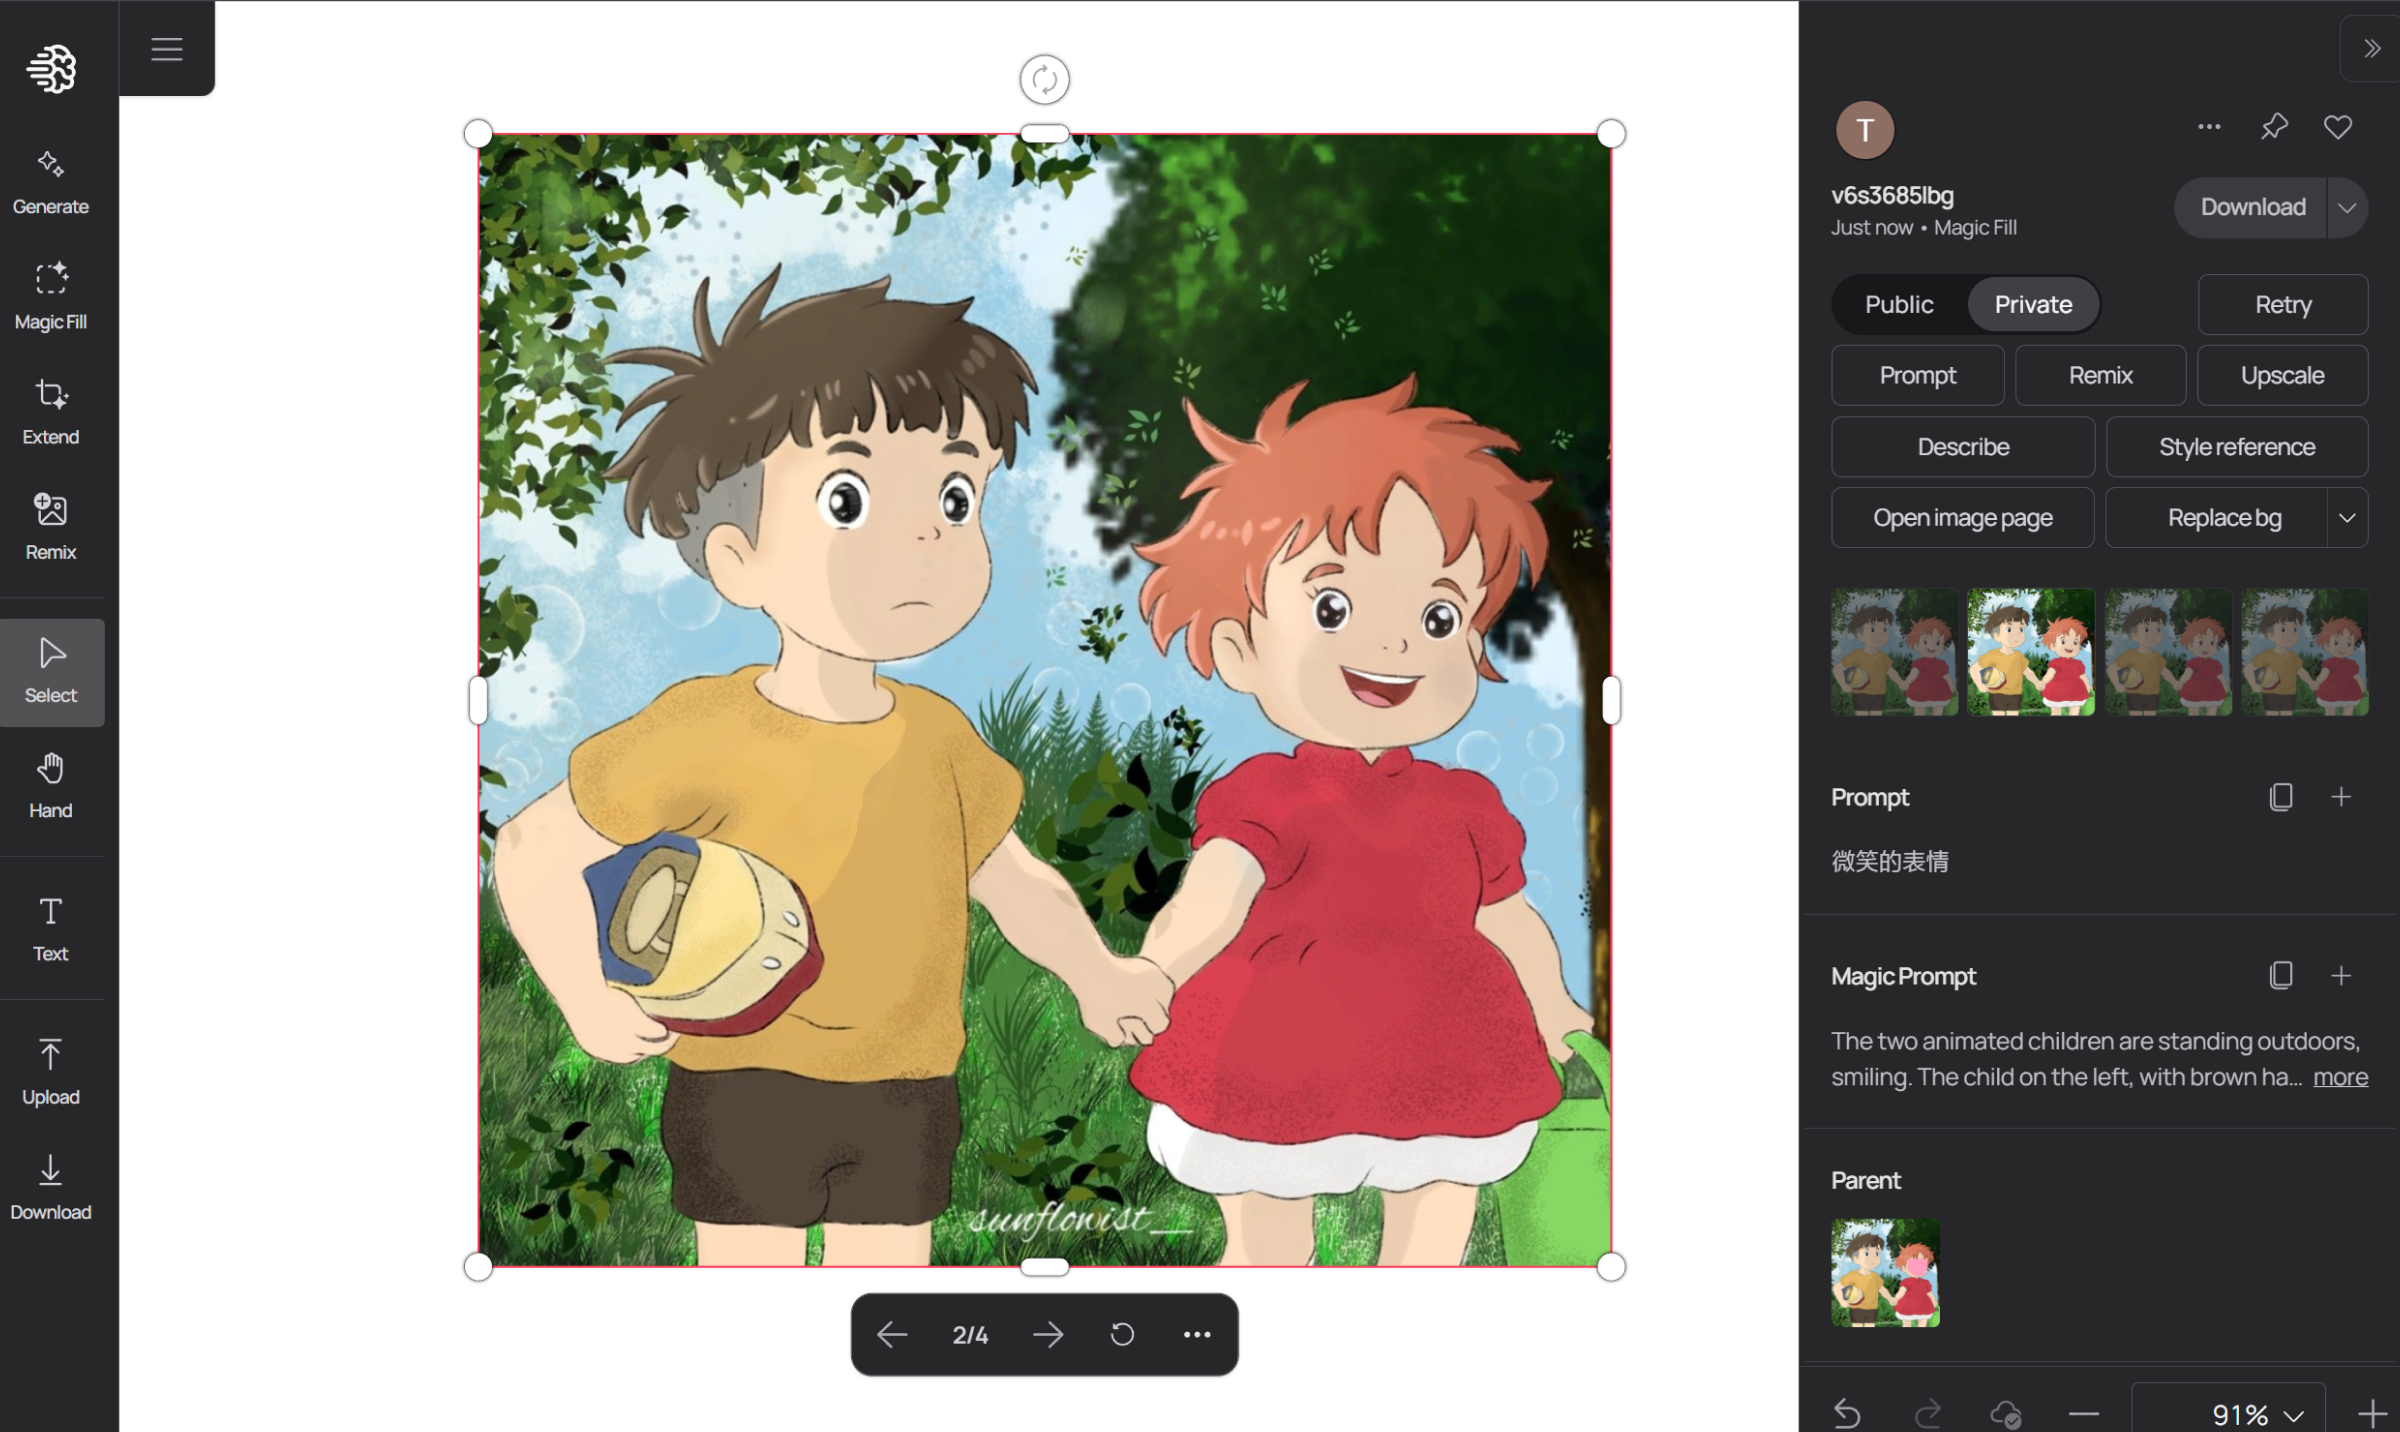Click the Upscale button
This screenshot has width=2400, height=1432.
point(2282,375)
